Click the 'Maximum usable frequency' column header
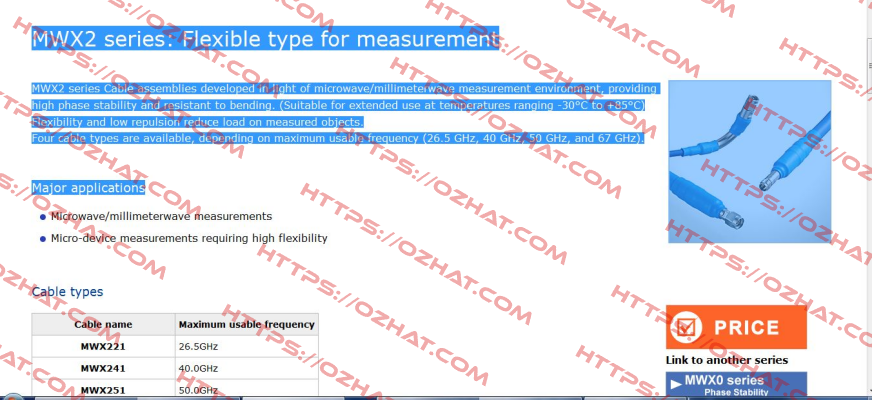872x400 pixels. pyautogui.click(x=247, y=324)
